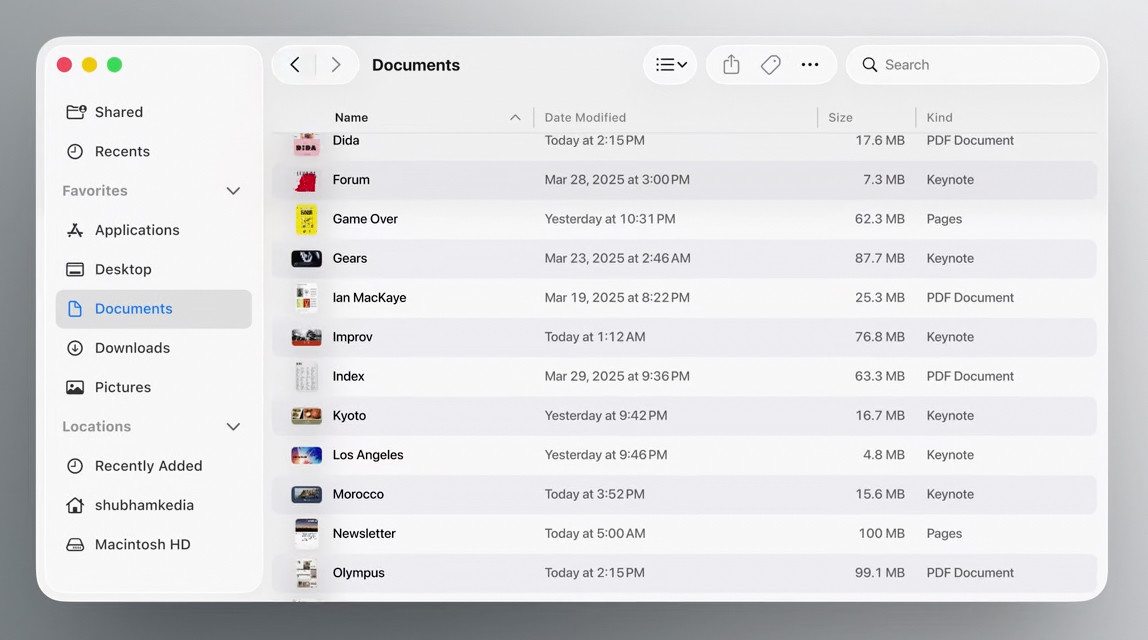The image size is (1148, 640).
Task: Click the Game Over Pages file icon
Action: 306,219
